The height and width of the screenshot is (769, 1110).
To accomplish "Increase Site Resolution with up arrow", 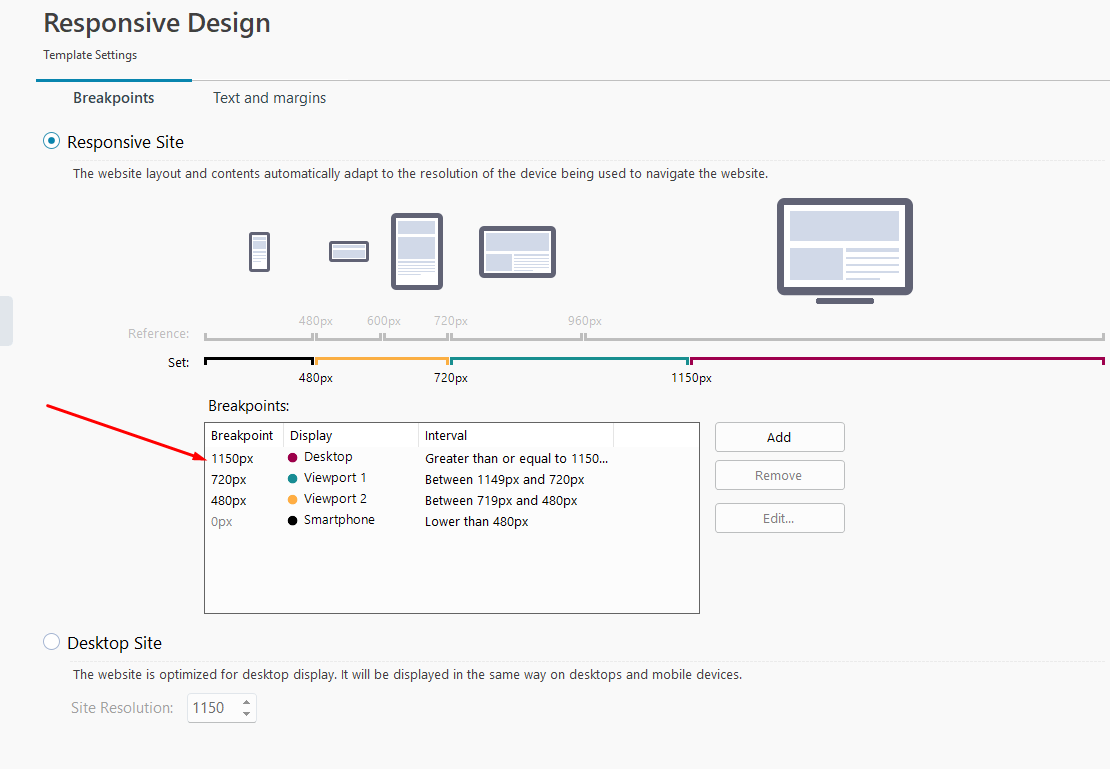I will 246,702.
